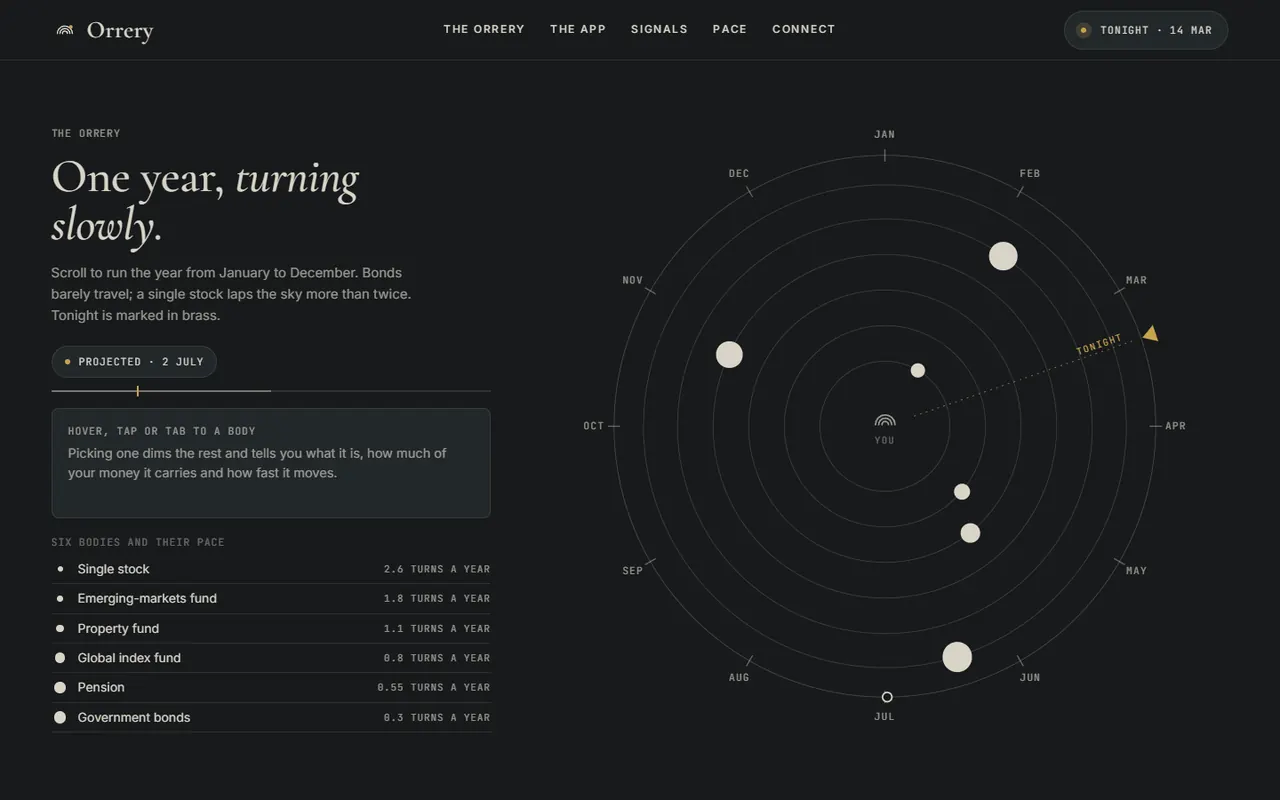
Task: Select the Single stock row
Action: [271, 569]
